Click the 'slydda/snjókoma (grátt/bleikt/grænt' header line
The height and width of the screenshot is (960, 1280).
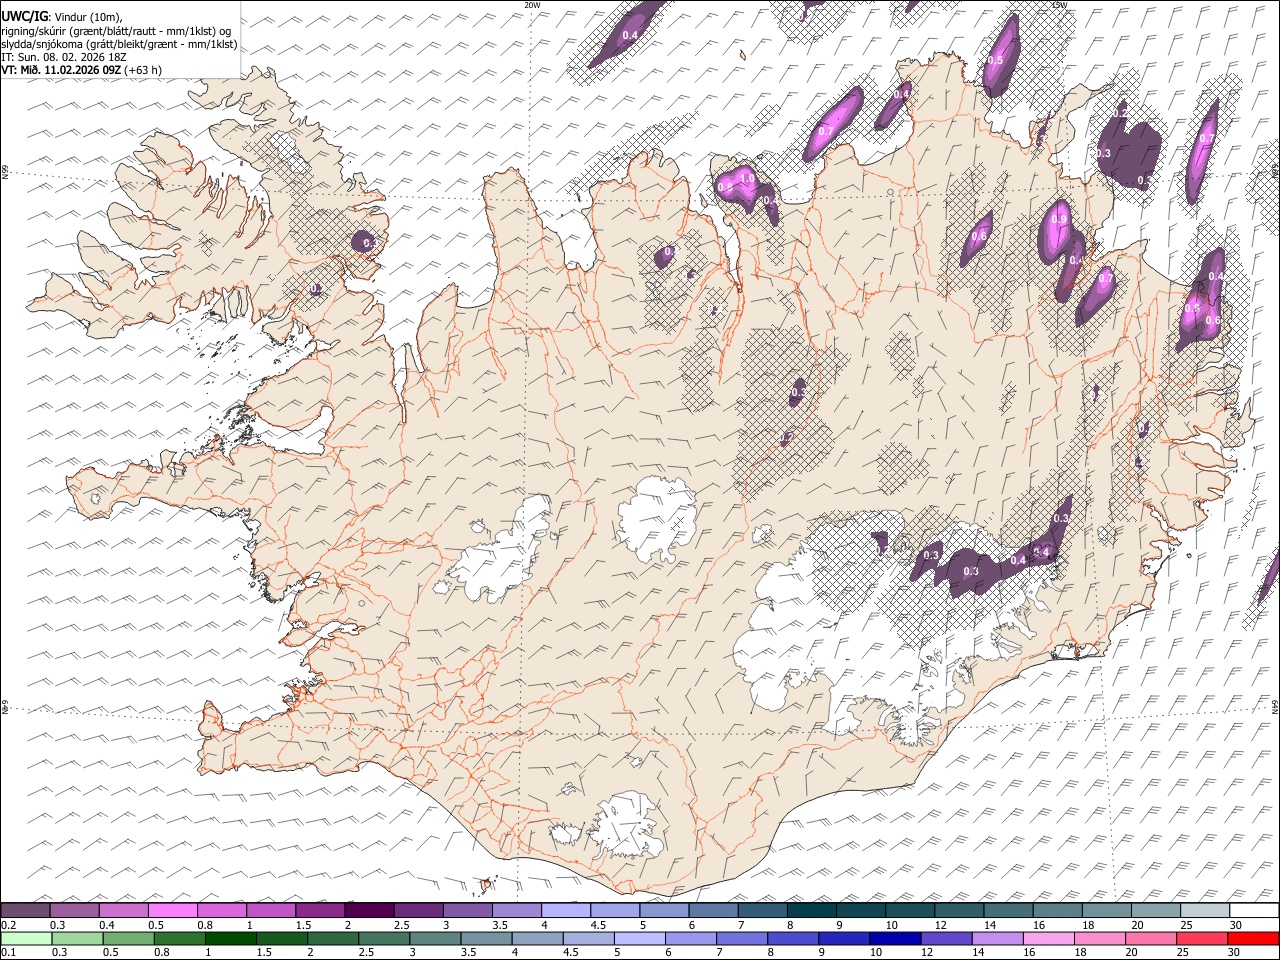[x=119, y=44]
